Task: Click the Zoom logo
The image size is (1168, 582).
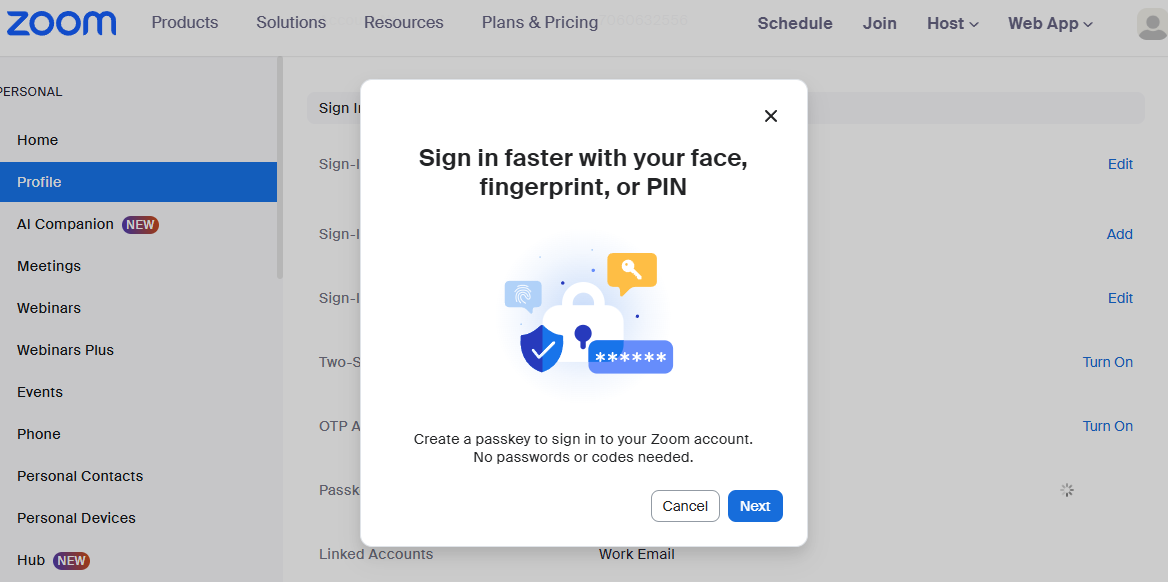Action: pyautogui.click(x=61, y=23)
